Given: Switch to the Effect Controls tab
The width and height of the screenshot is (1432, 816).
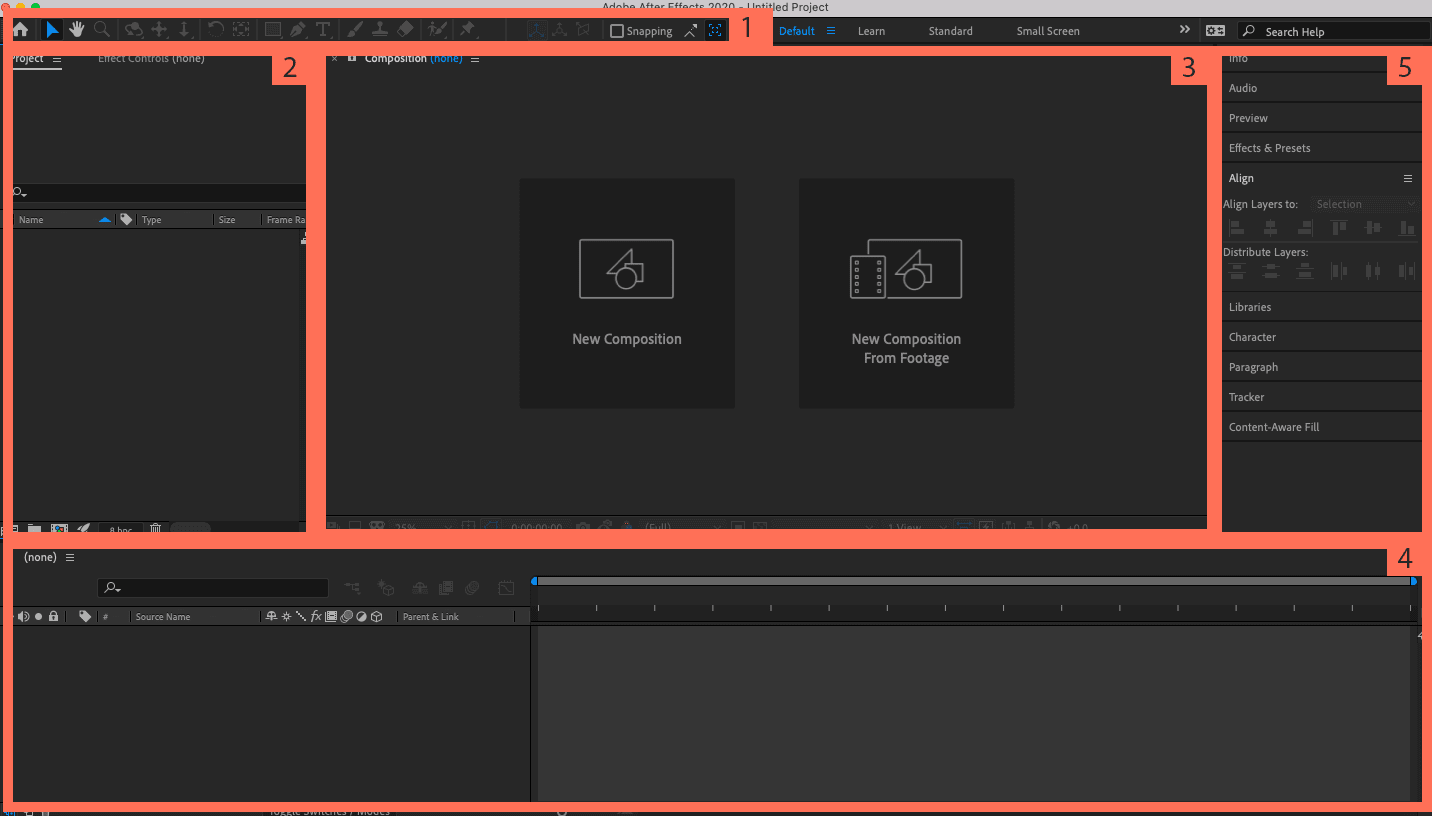Looking at the screenshot, I should (150, 58).
